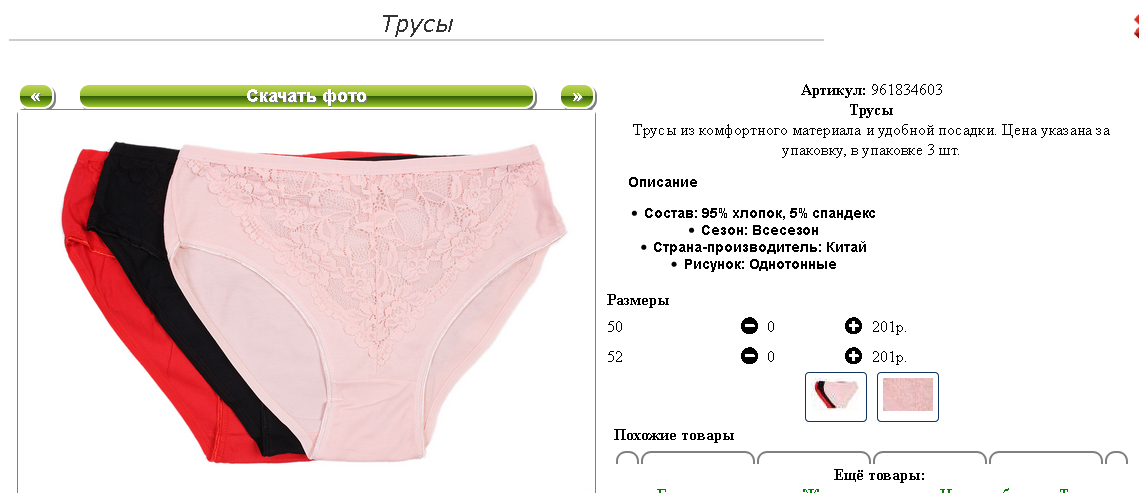Select the three-panties thumbnail
The image size is (1139, 493).
click(835, 396)
